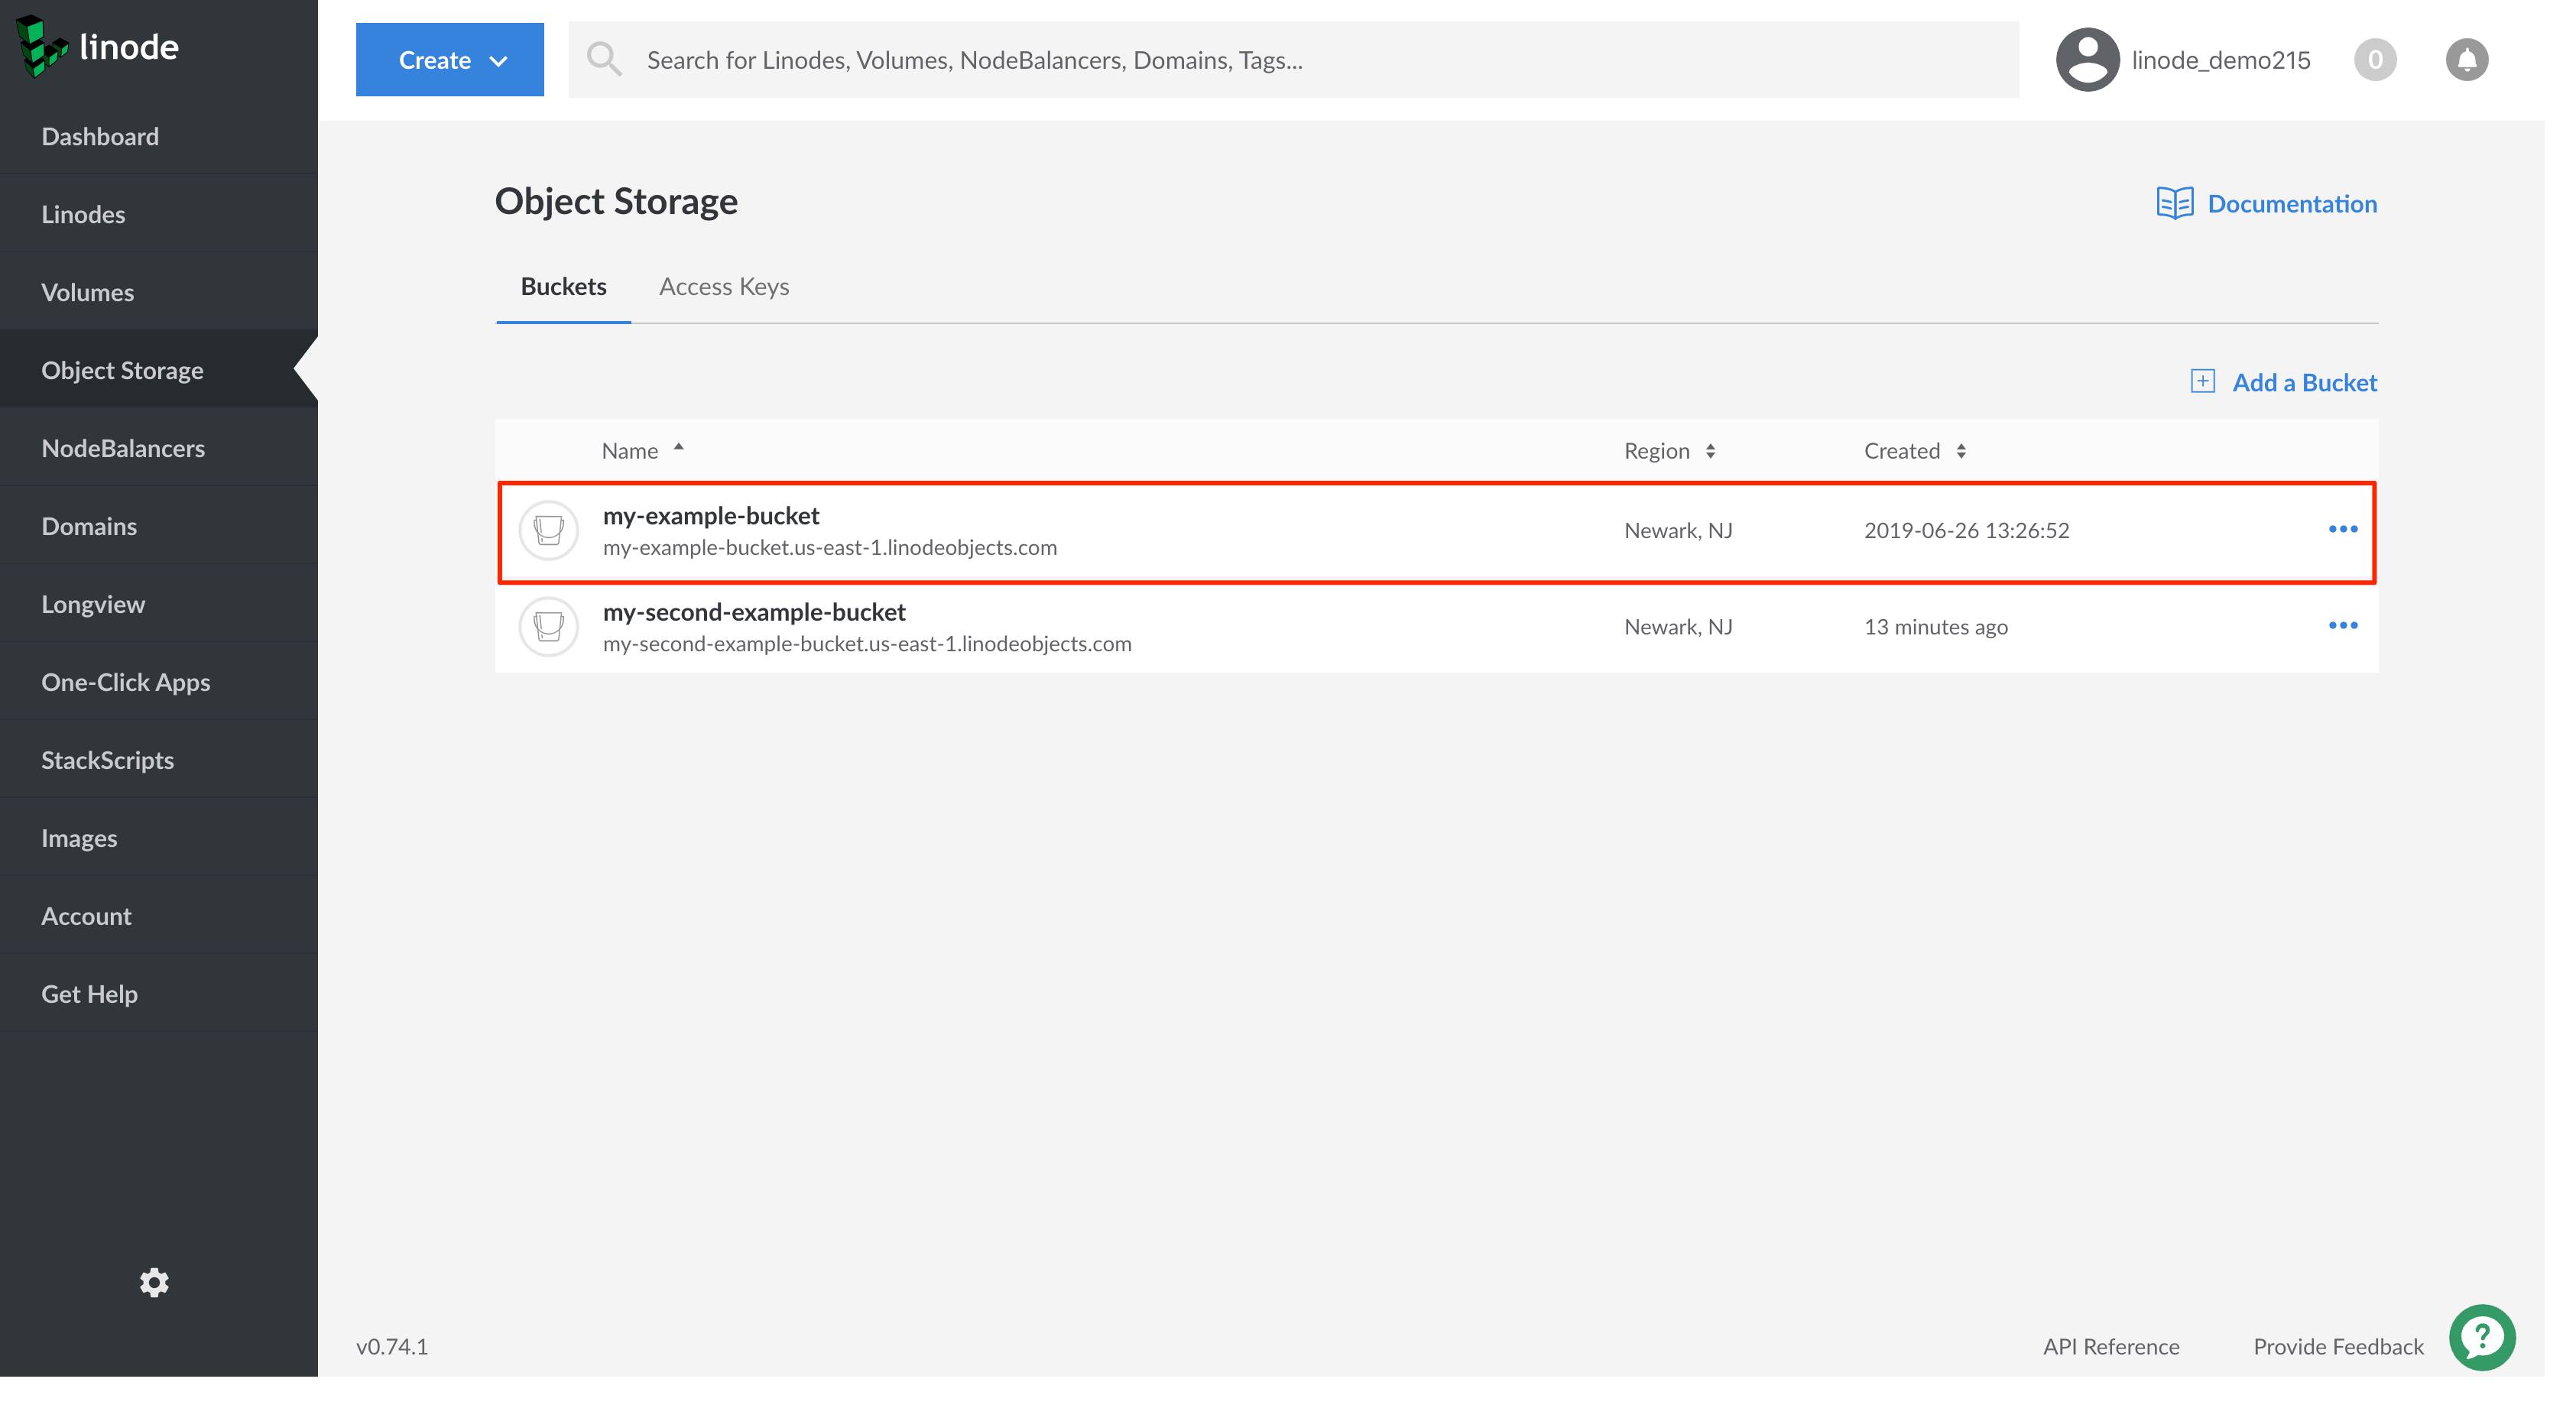
Task: Click the bucket icon beside my-second-example-bucket
Action: (x=548, y=626)
